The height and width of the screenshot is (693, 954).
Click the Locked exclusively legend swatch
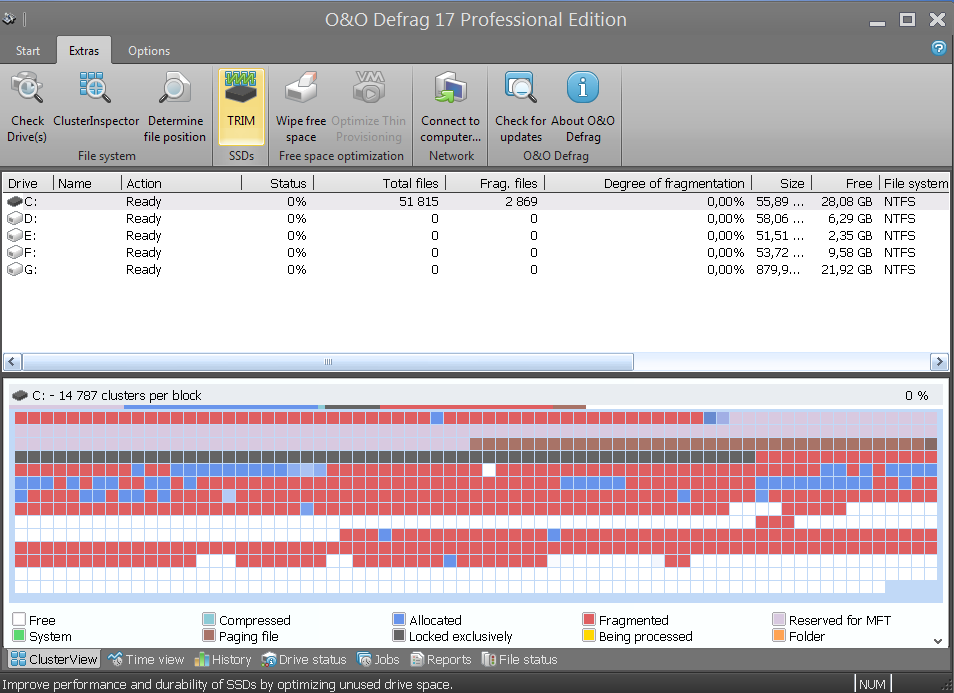399,635
